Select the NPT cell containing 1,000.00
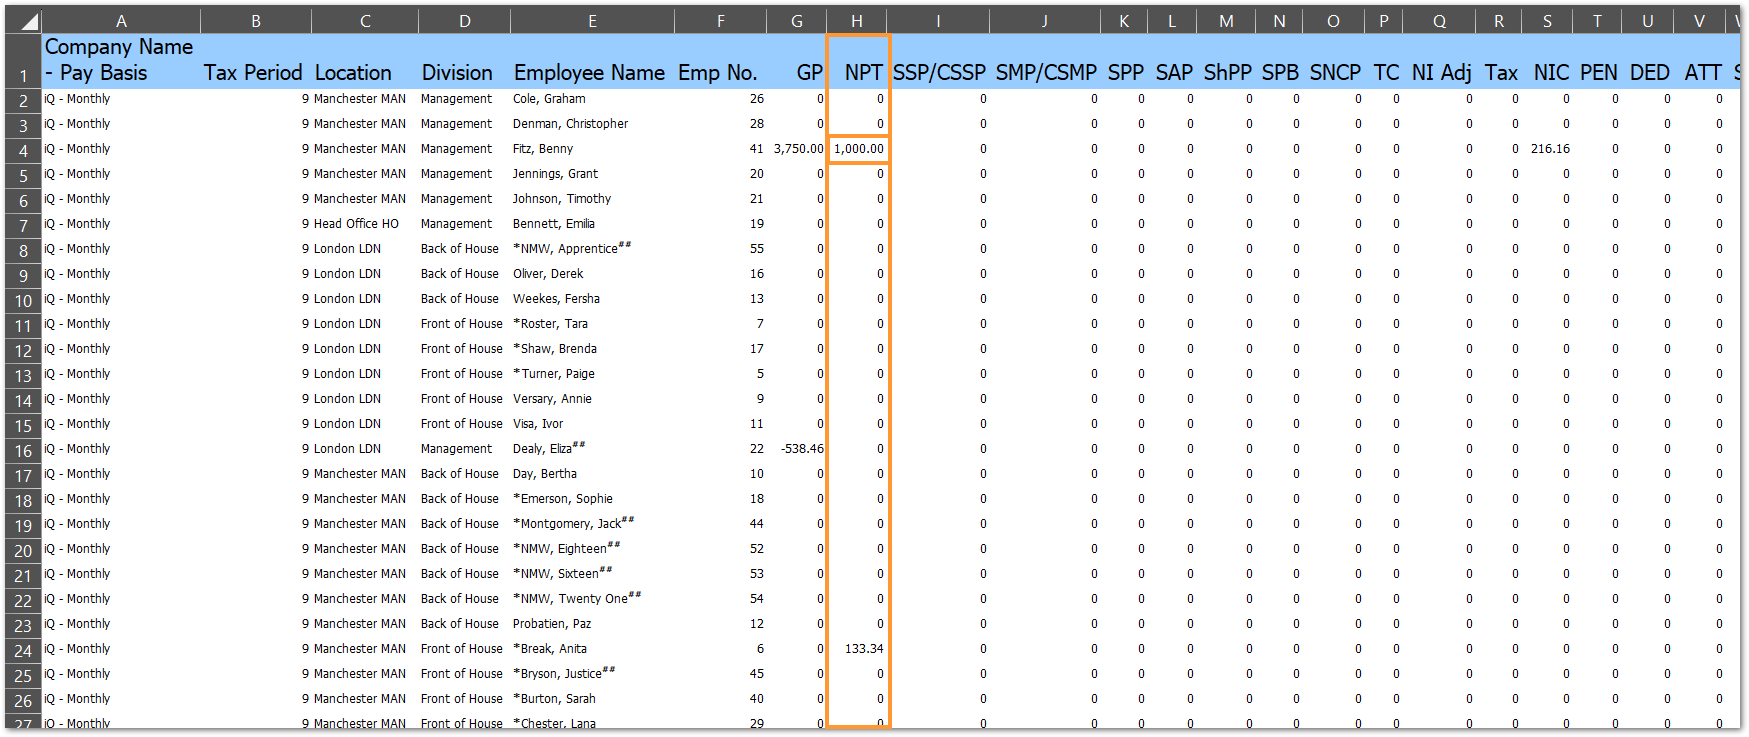1749x737 pixels. 858,149
